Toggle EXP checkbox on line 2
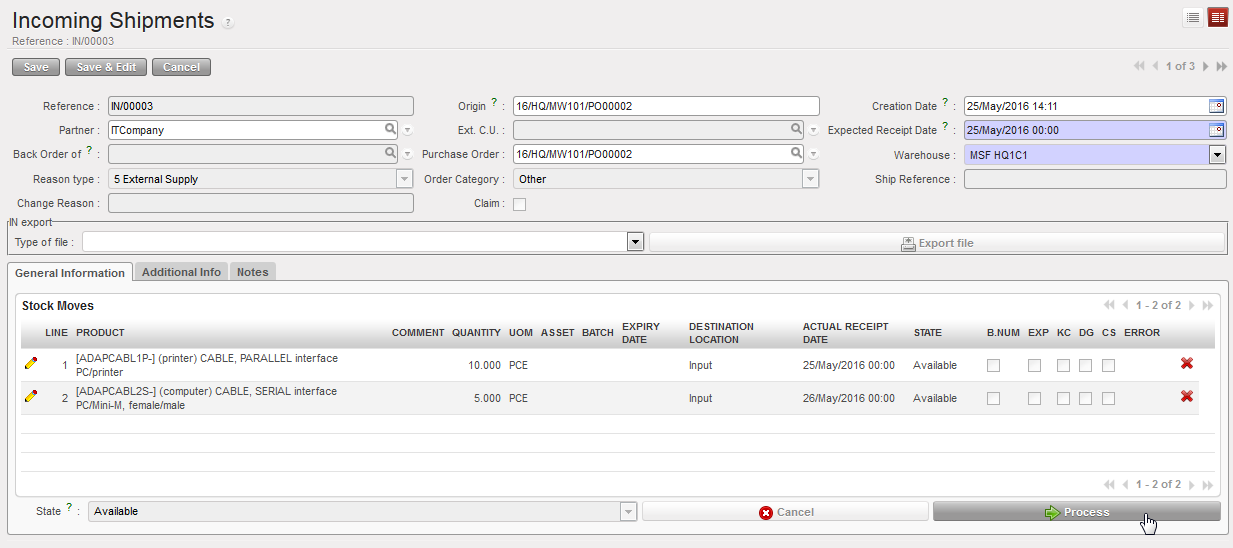 (x=1034, y=398)
